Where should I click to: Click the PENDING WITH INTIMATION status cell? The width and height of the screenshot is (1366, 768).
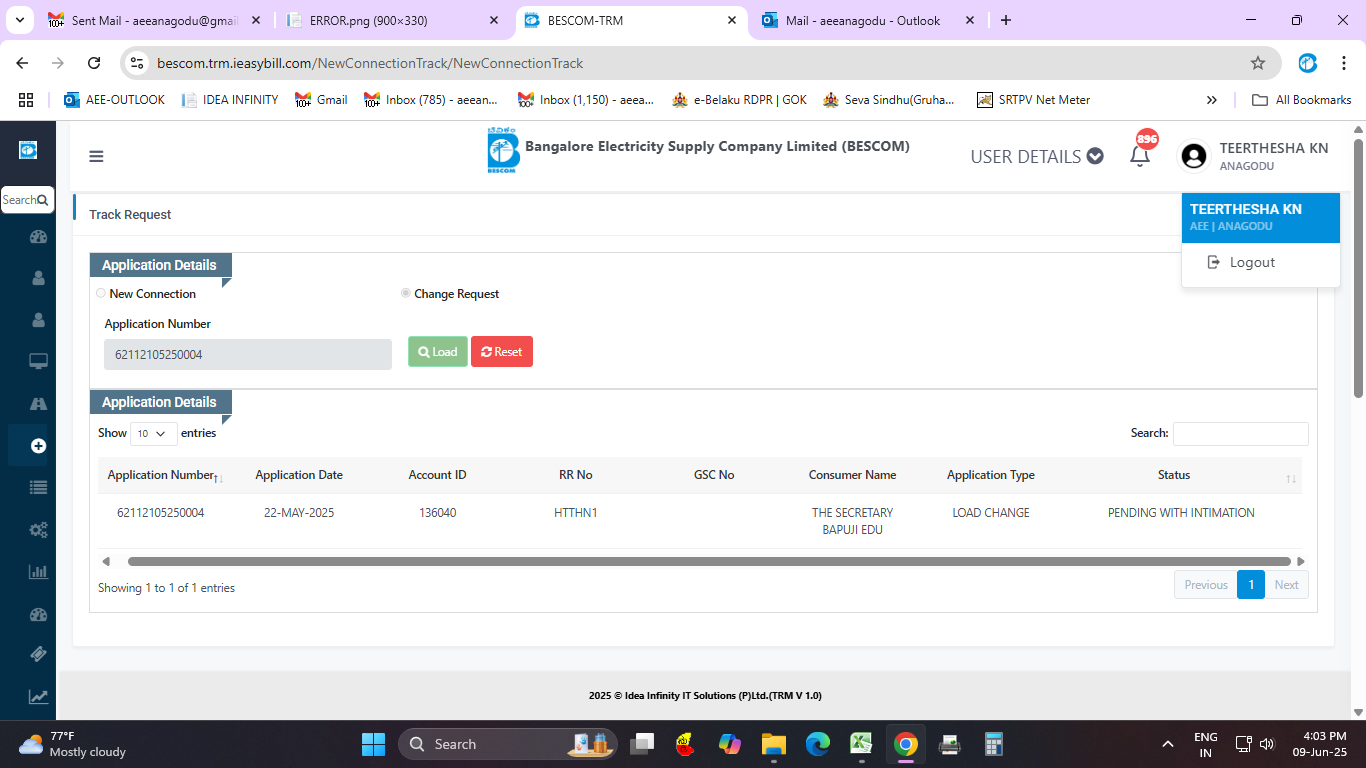click(x=1181, y=513)
